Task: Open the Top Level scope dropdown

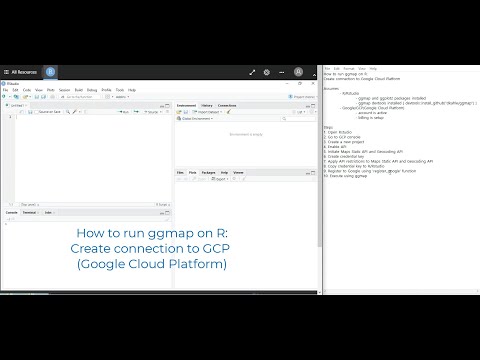Action: [30, 204]
